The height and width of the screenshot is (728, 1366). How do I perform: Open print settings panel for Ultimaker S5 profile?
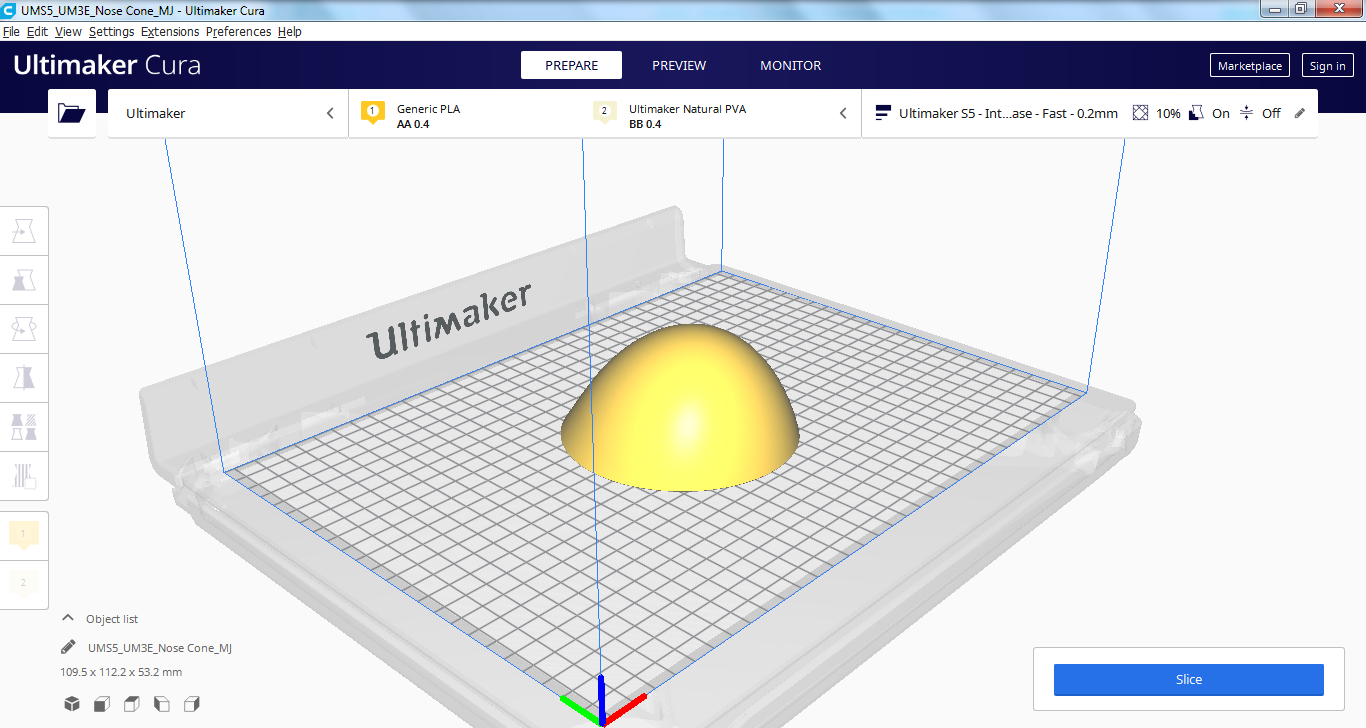point(1089,113)
